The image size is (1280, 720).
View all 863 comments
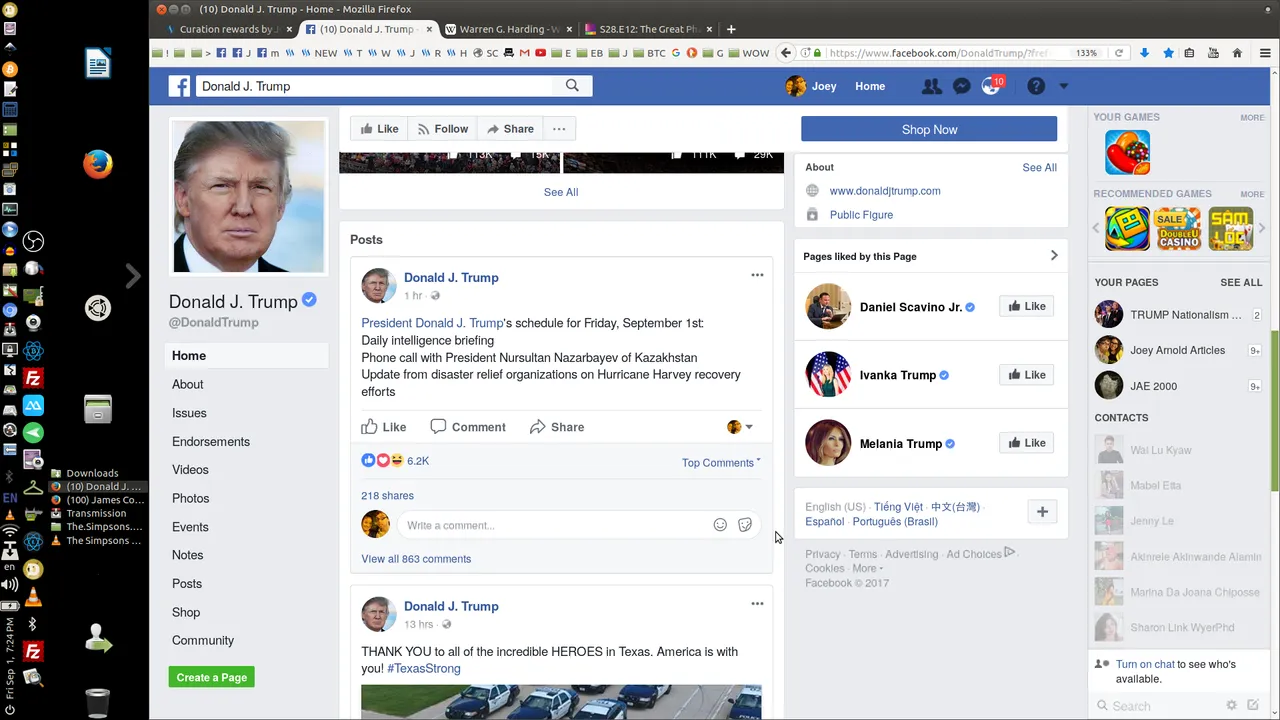click(x=416, y=559)
